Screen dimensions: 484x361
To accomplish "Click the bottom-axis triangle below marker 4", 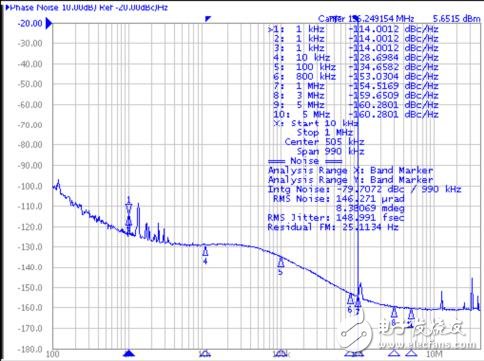I will 205,353.
